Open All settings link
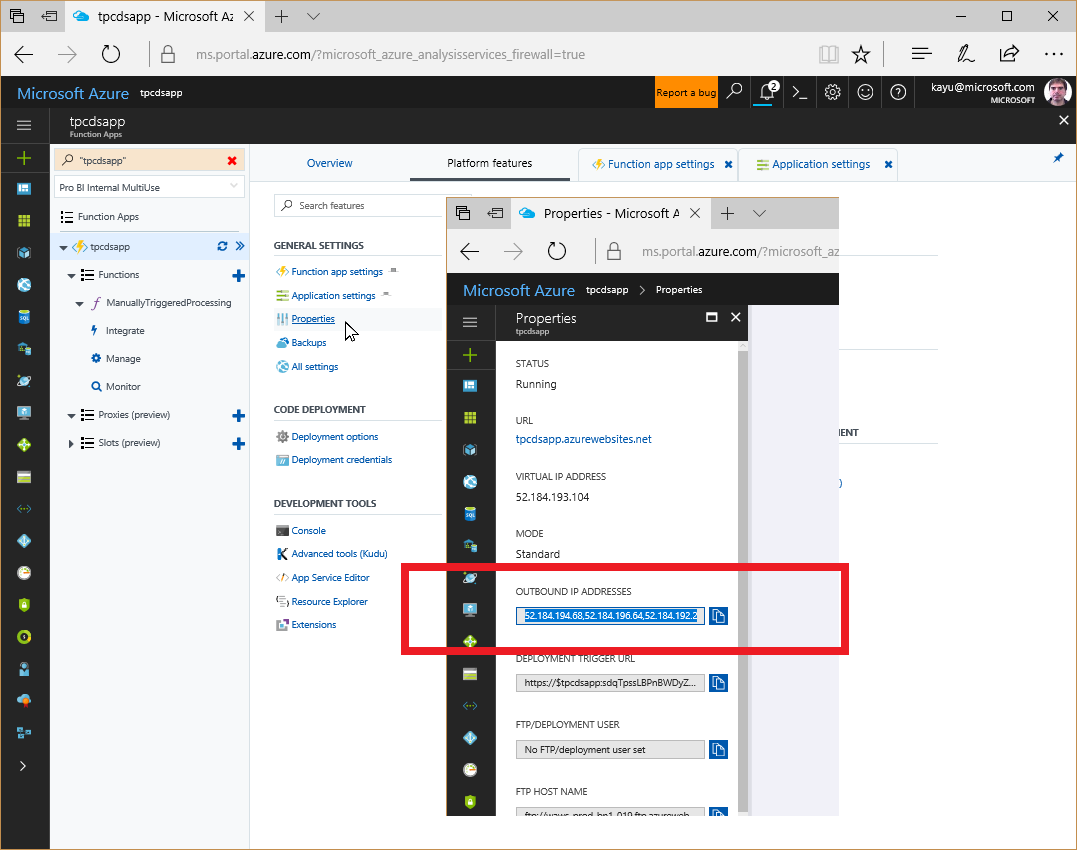 tap(315, 367)
